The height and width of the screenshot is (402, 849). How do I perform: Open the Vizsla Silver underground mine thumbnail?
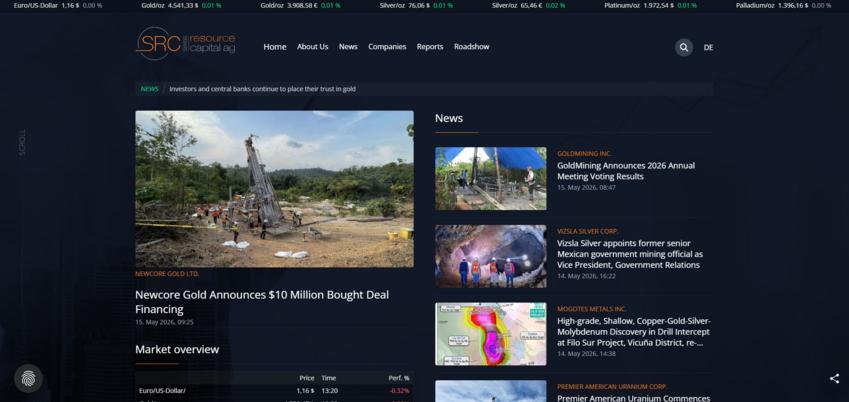(x=491, y=256)
